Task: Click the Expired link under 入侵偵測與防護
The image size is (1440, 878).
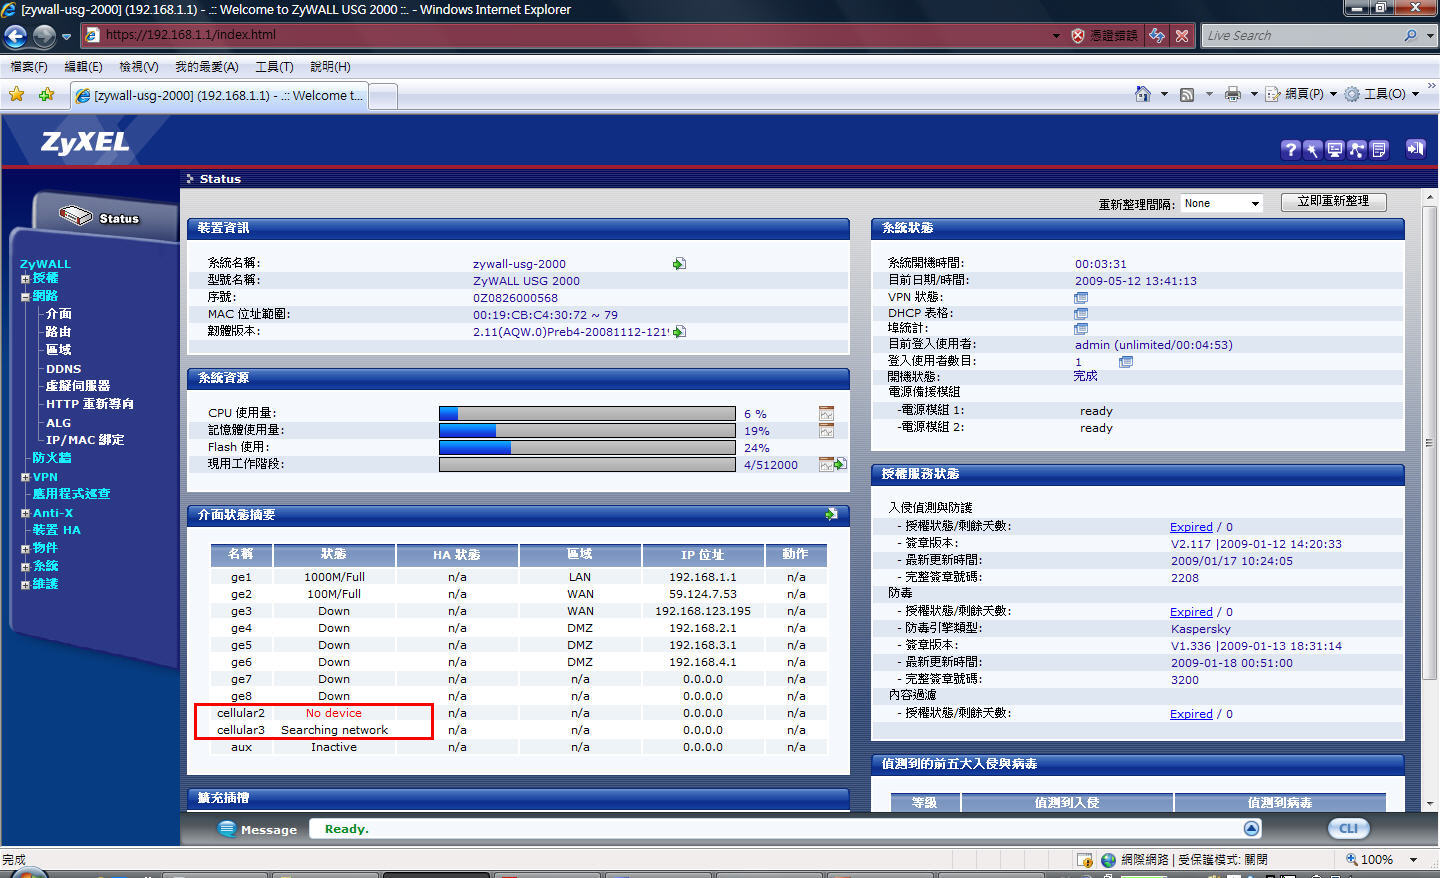Action: pos(1191,527)
